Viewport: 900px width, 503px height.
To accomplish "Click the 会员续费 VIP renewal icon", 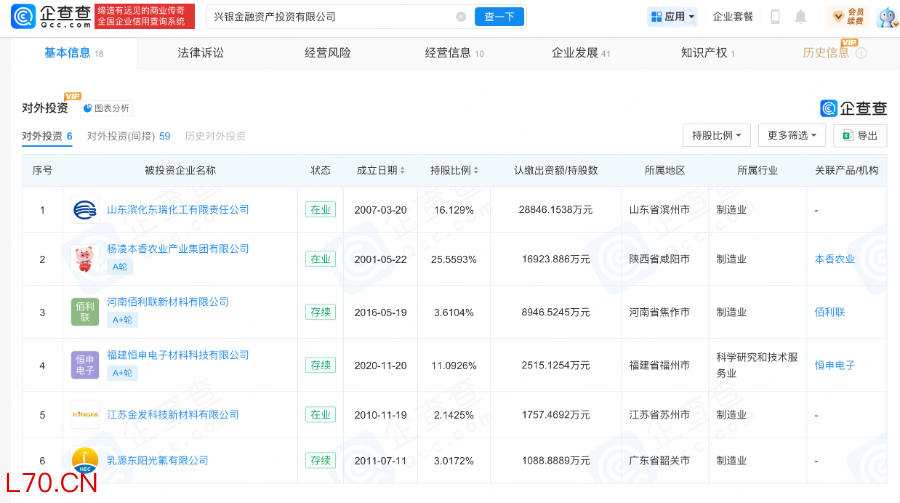I will pyautogui.click(x=847, y=17).
